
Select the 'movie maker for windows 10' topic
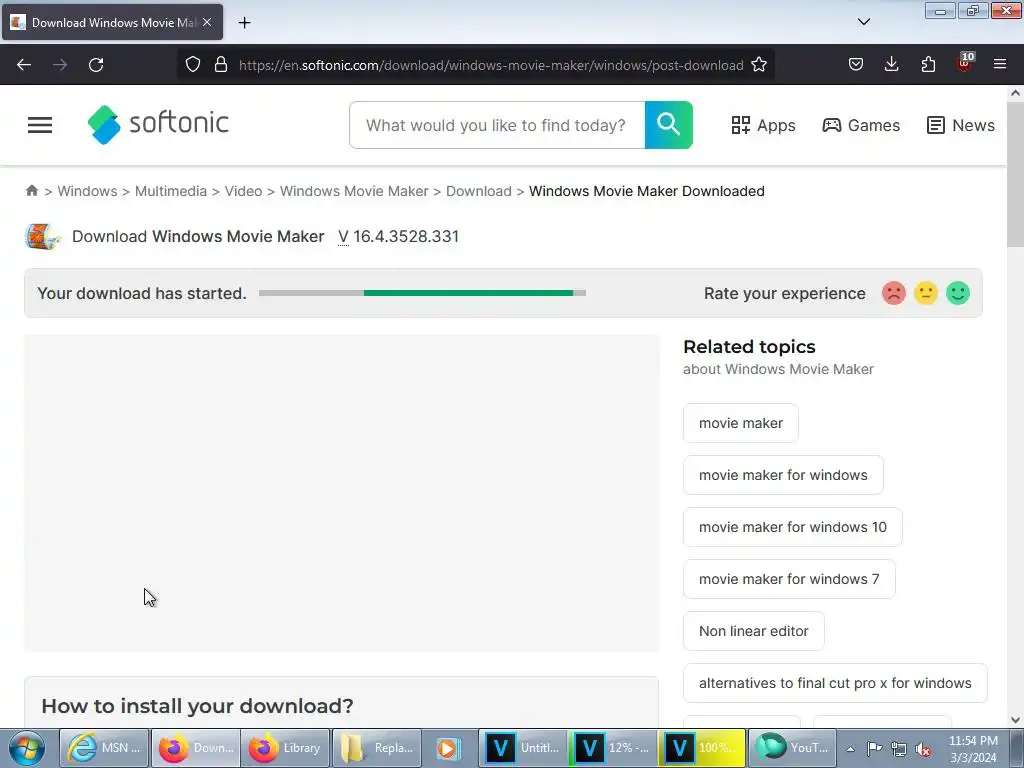coord(793,527)
